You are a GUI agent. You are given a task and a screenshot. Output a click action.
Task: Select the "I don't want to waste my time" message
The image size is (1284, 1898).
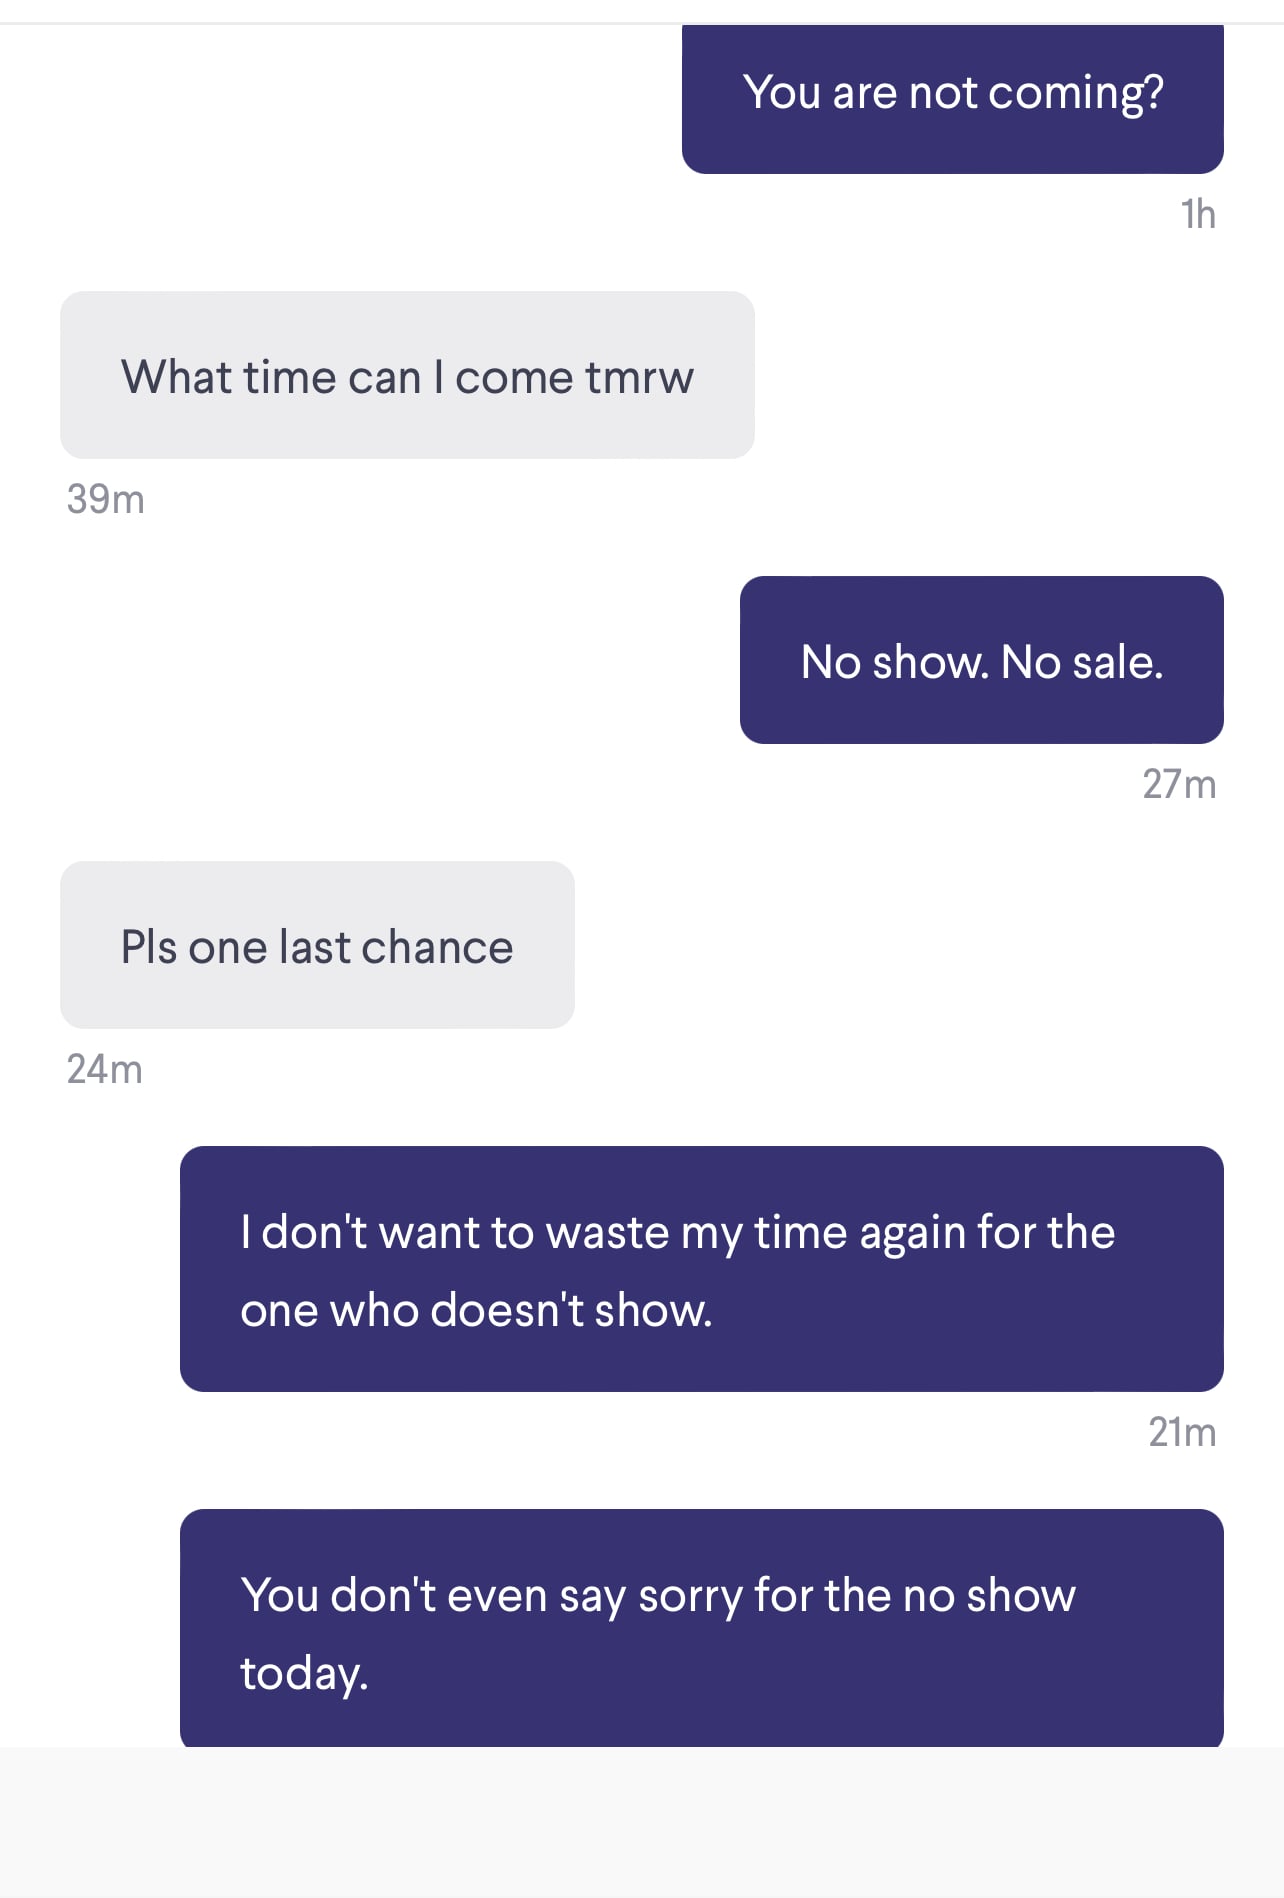point(702,1269)
